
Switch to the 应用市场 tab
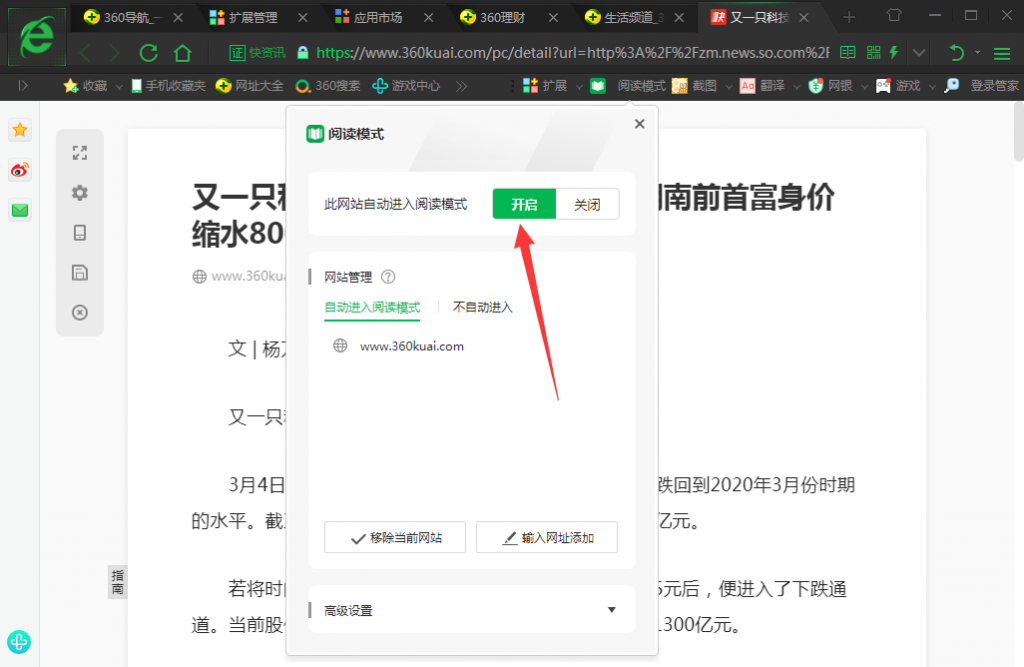tap(377, 18)
